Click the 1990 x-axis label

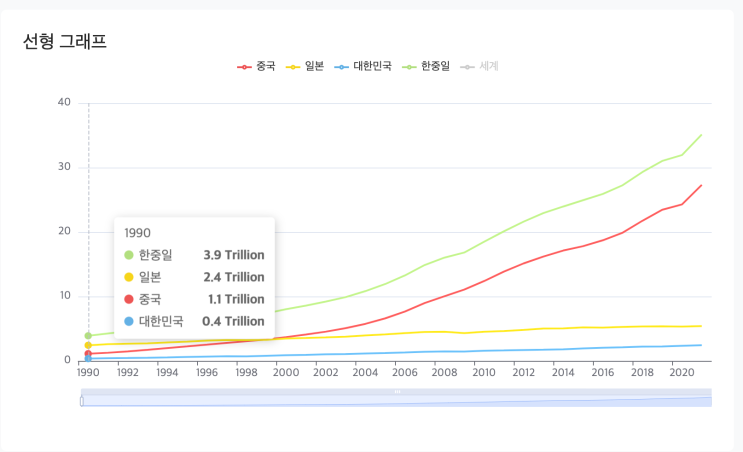tap(88, 373)
